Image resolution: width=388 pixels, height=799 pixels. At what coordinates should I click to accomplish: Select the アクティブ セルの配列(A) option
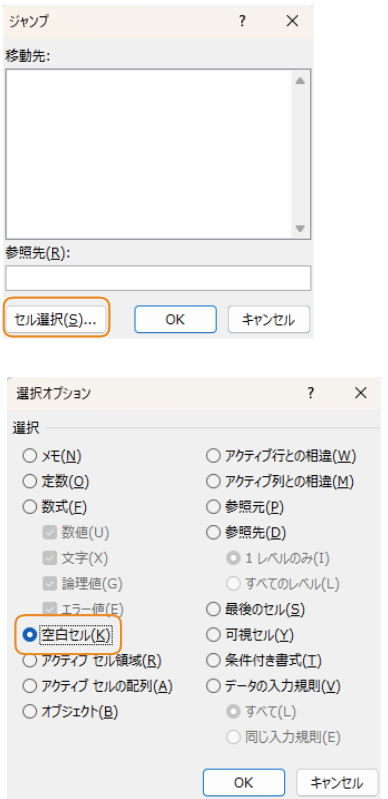[97, 686]
